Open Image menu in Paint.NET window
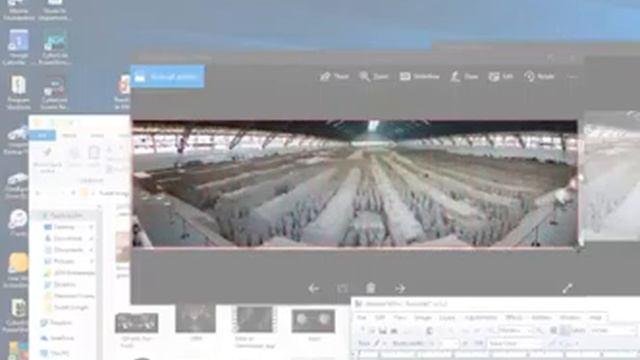The image size is (640, 360). point(422,317)
